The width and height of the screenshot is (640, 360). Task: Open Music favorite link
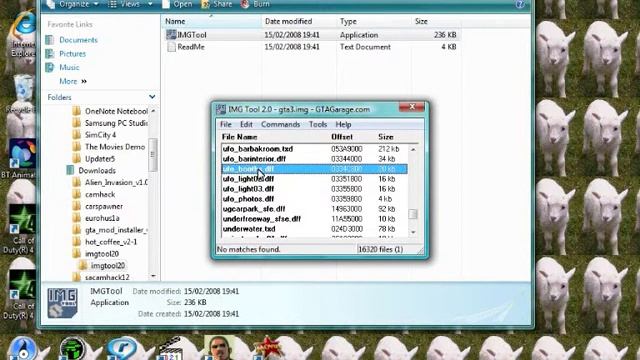tap(69, 67)
